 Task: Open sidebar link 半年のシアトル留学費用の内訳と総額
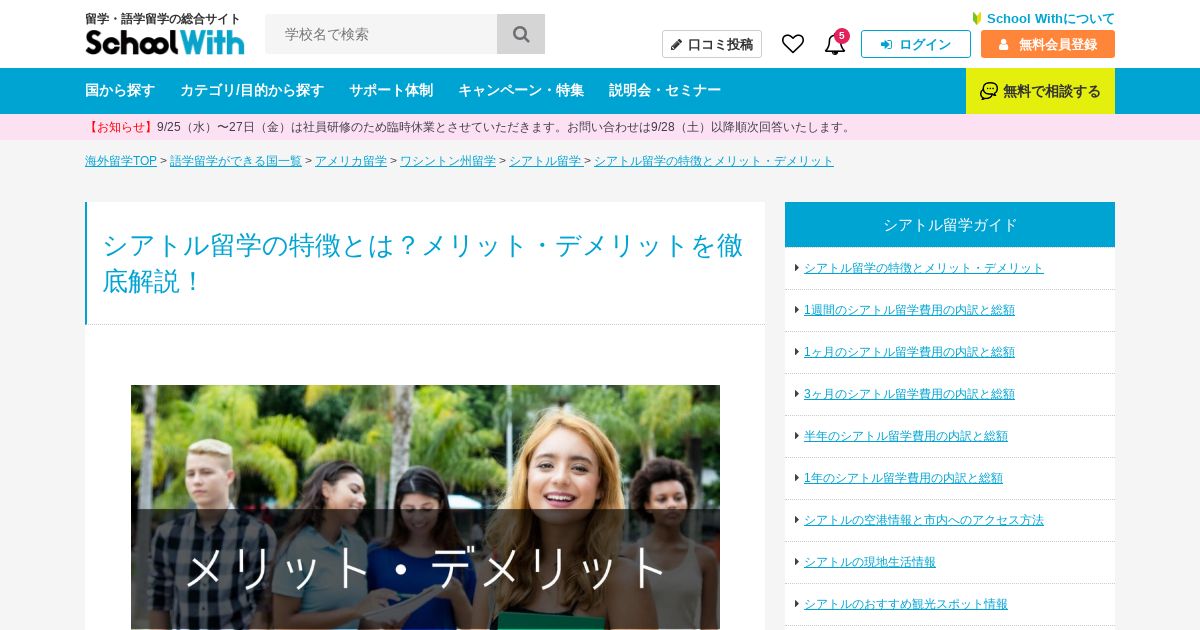tap(906, 436)
